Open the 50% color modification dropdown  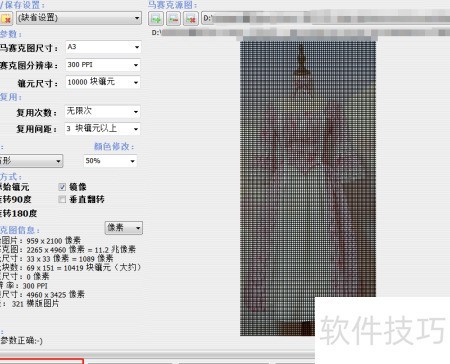tap(110, 161)
